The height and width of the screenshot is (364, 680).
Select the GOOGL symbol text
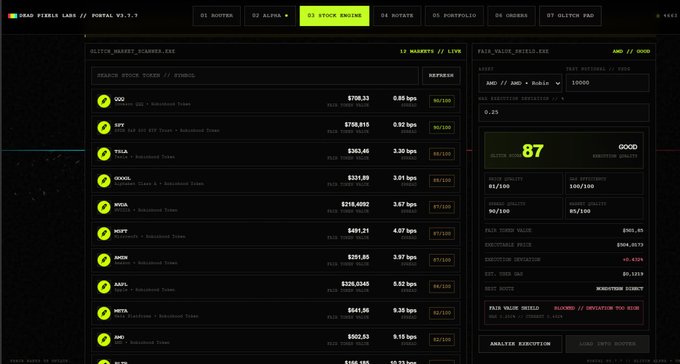coord(123,178)
